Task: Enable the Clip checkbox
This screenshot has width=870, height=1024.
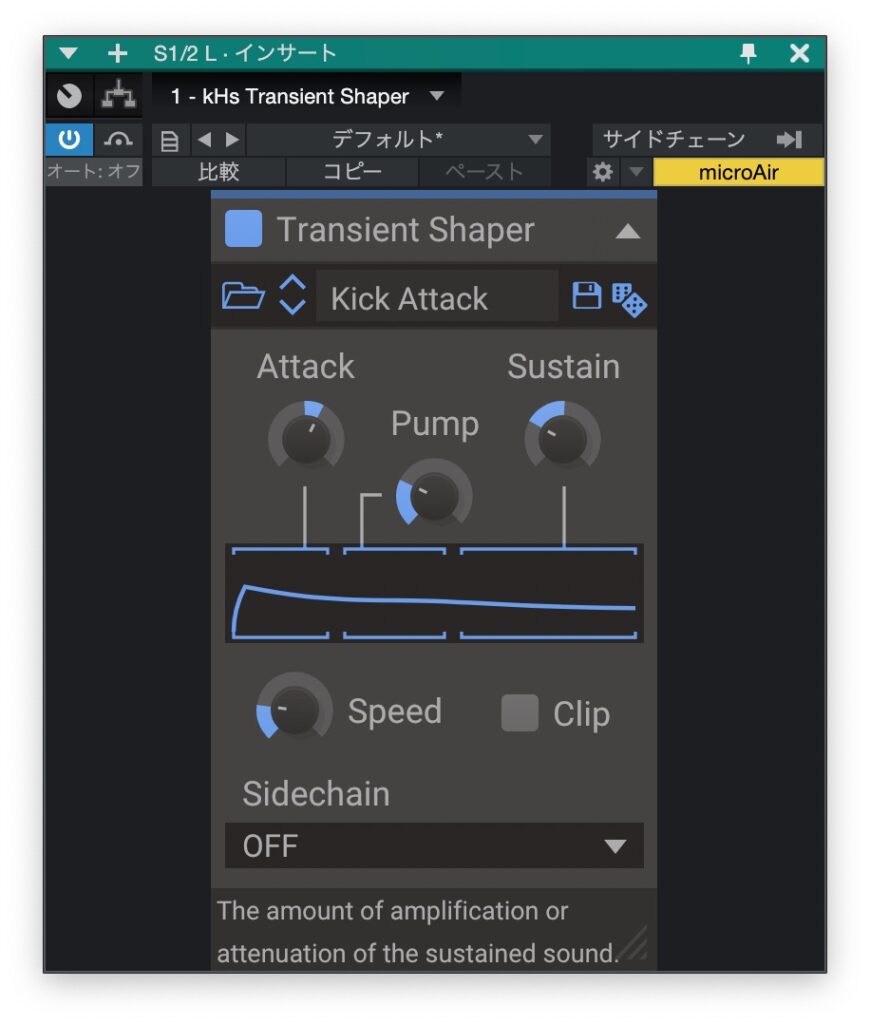Action: 519,713
